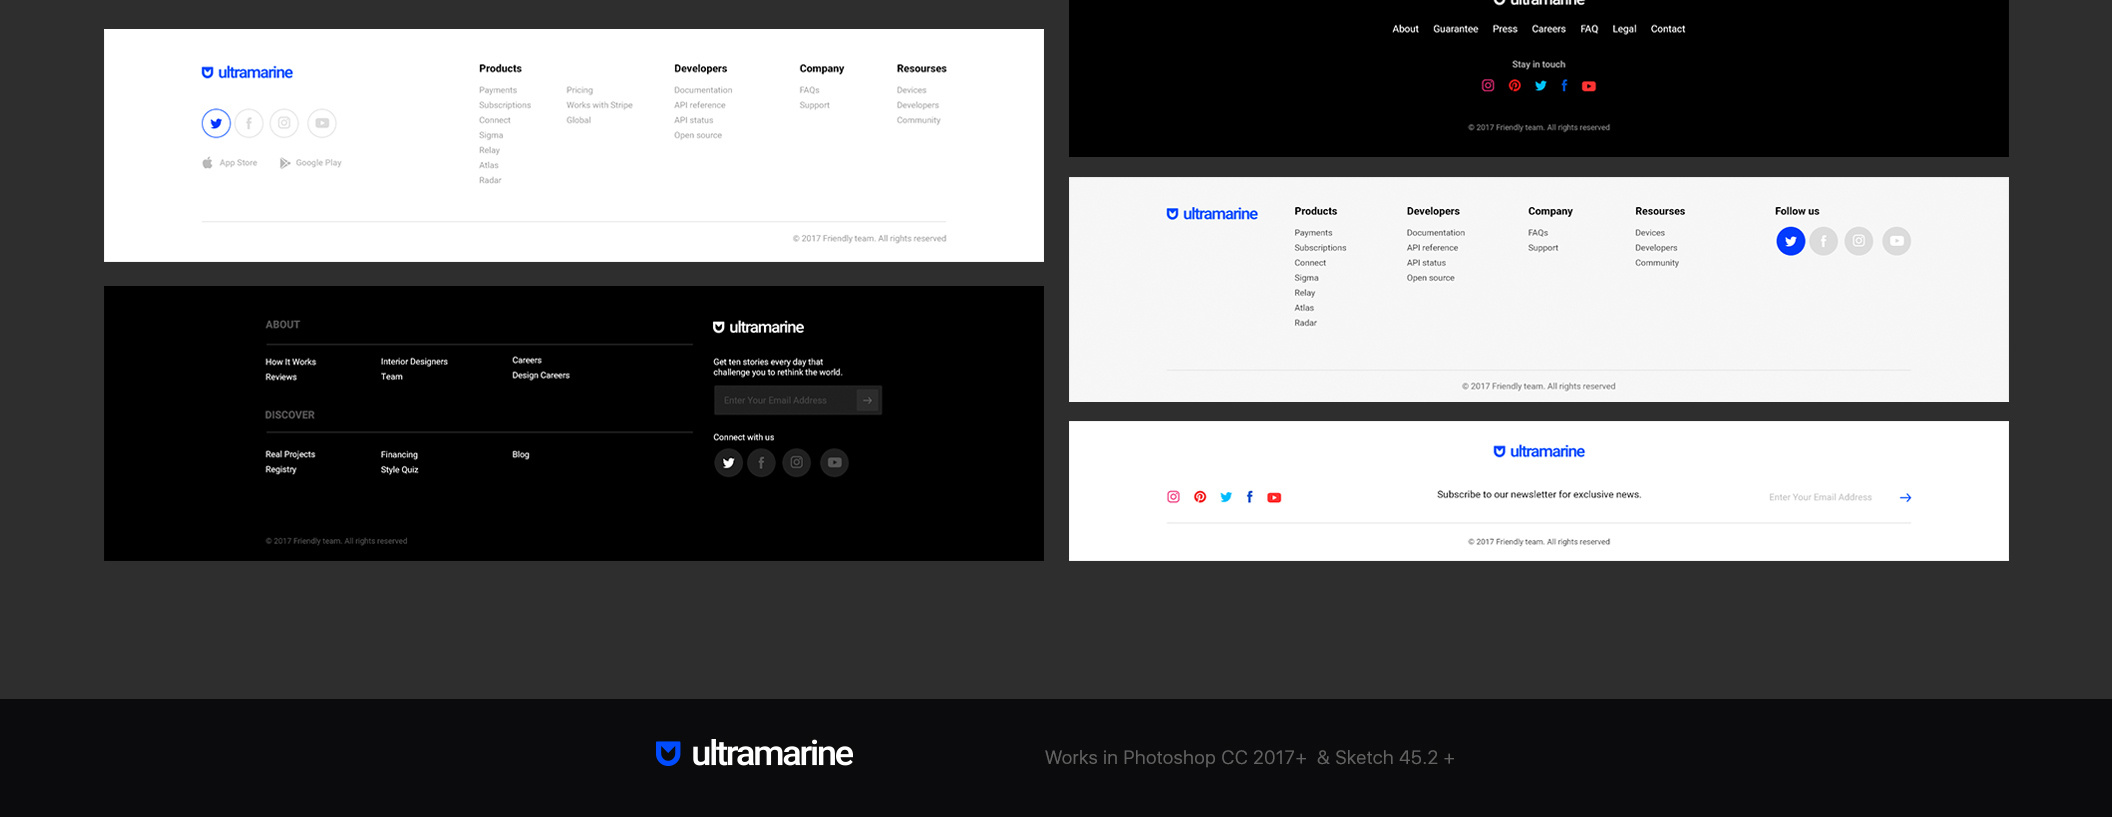Click the Pinterest icon left of the newsletter text
This screenshot has height=817, width=2112.
1200,497
